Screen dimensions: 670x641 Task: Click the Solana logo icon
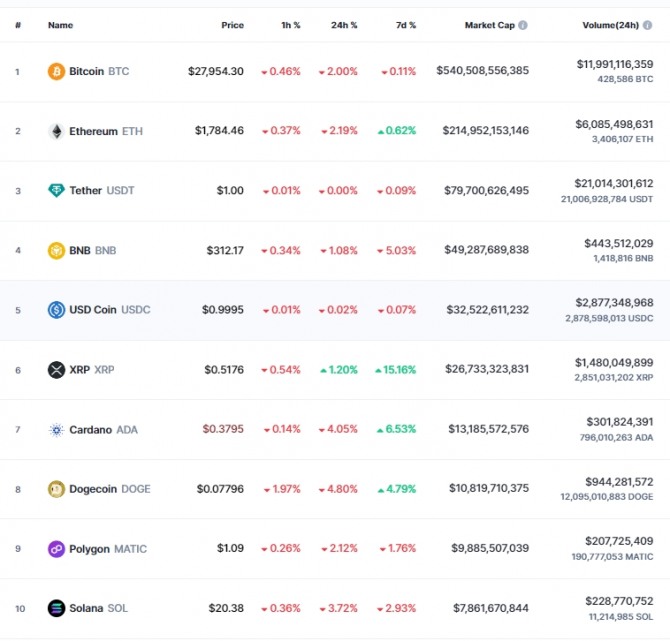[x=56, y=608]
